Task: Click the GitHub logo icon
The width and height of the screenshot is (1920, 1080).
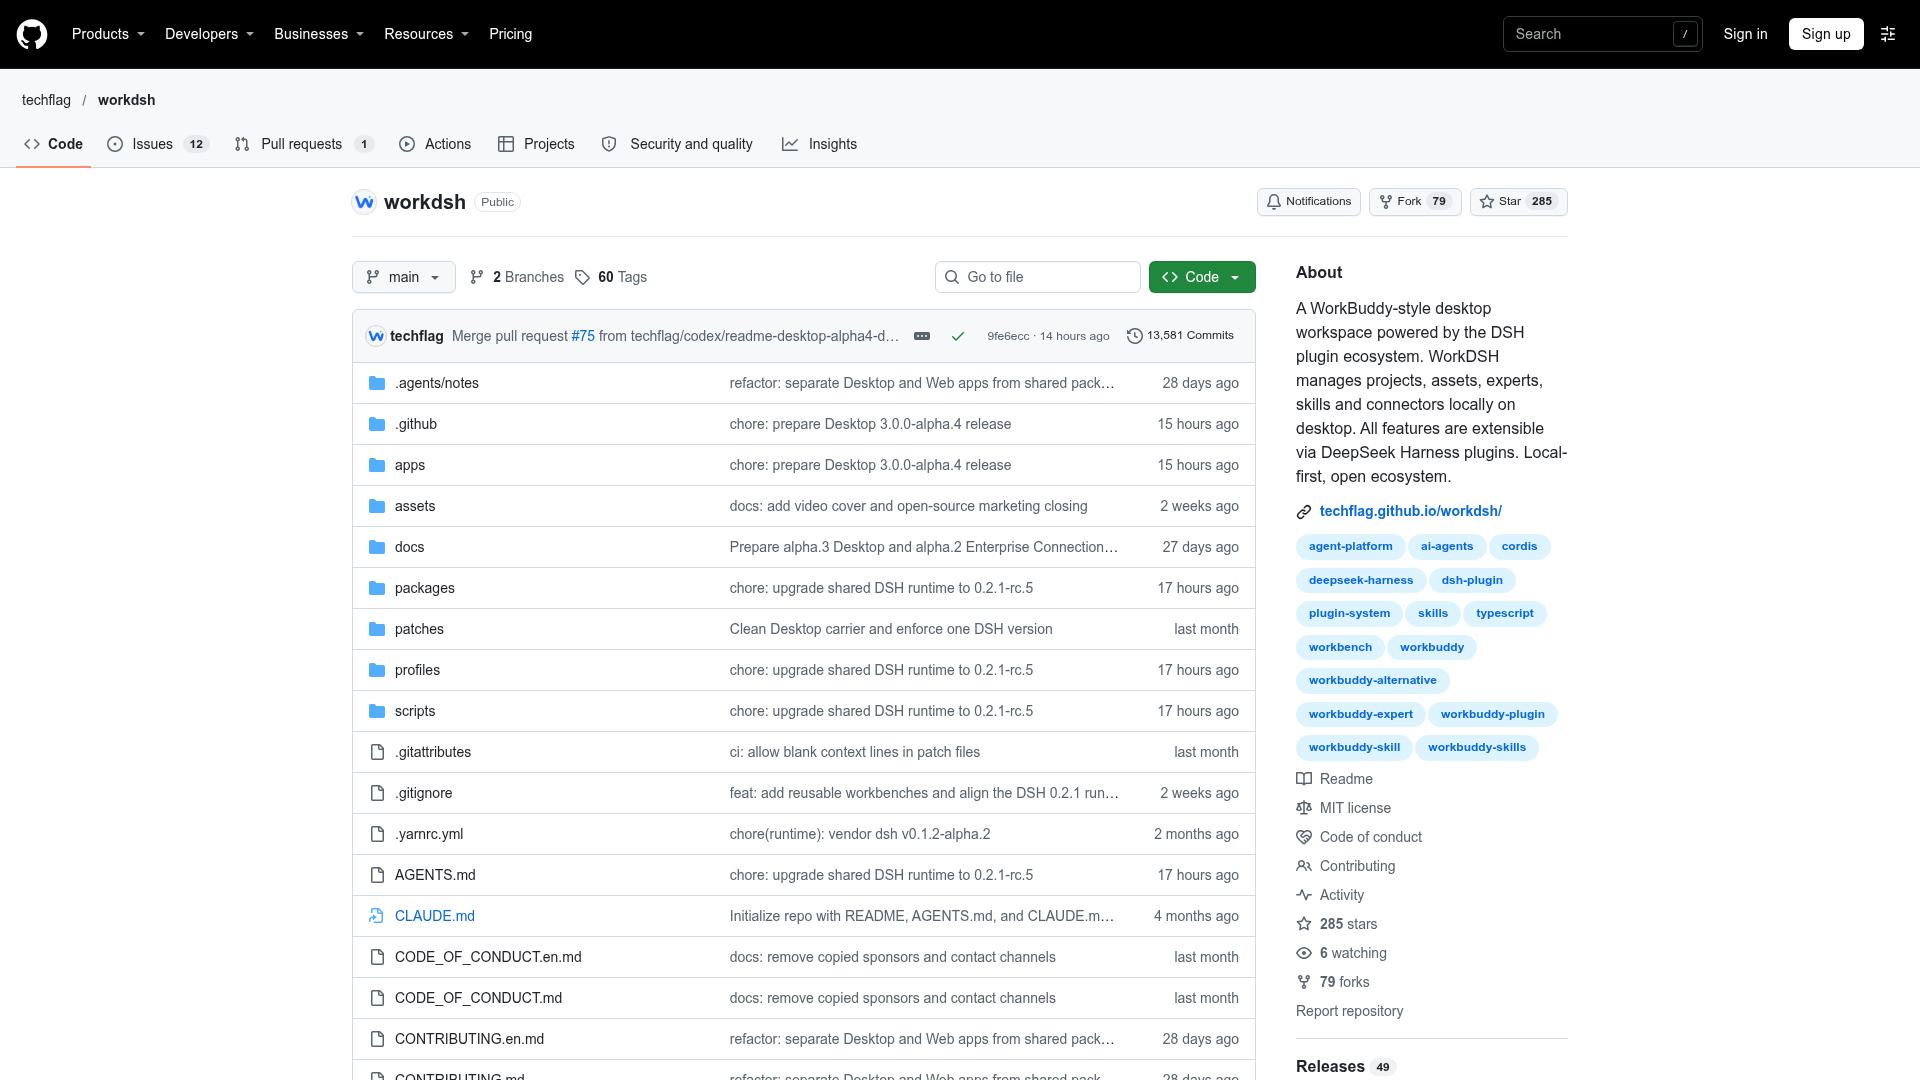Action: pyautogui.click(x=32, y=34)
